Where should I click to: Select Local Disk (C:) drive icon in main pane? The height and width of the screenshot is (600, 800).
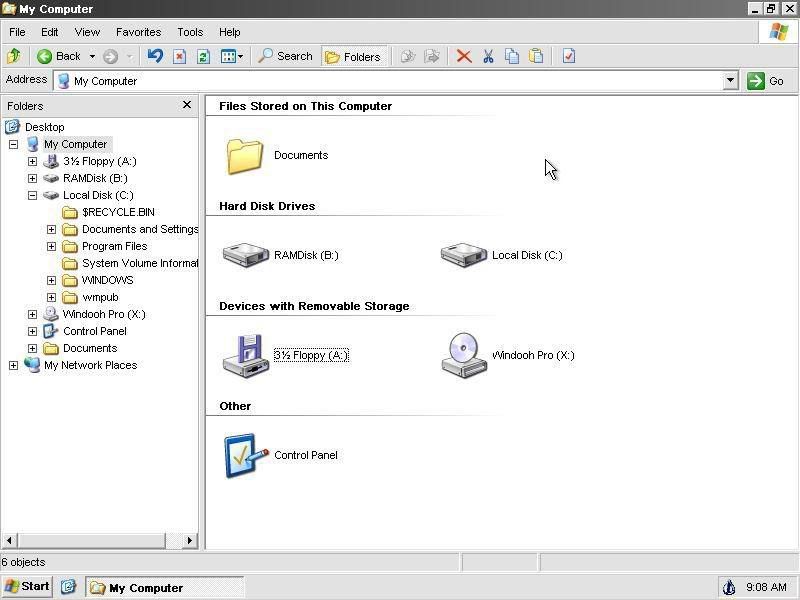(x=463, y=255)
